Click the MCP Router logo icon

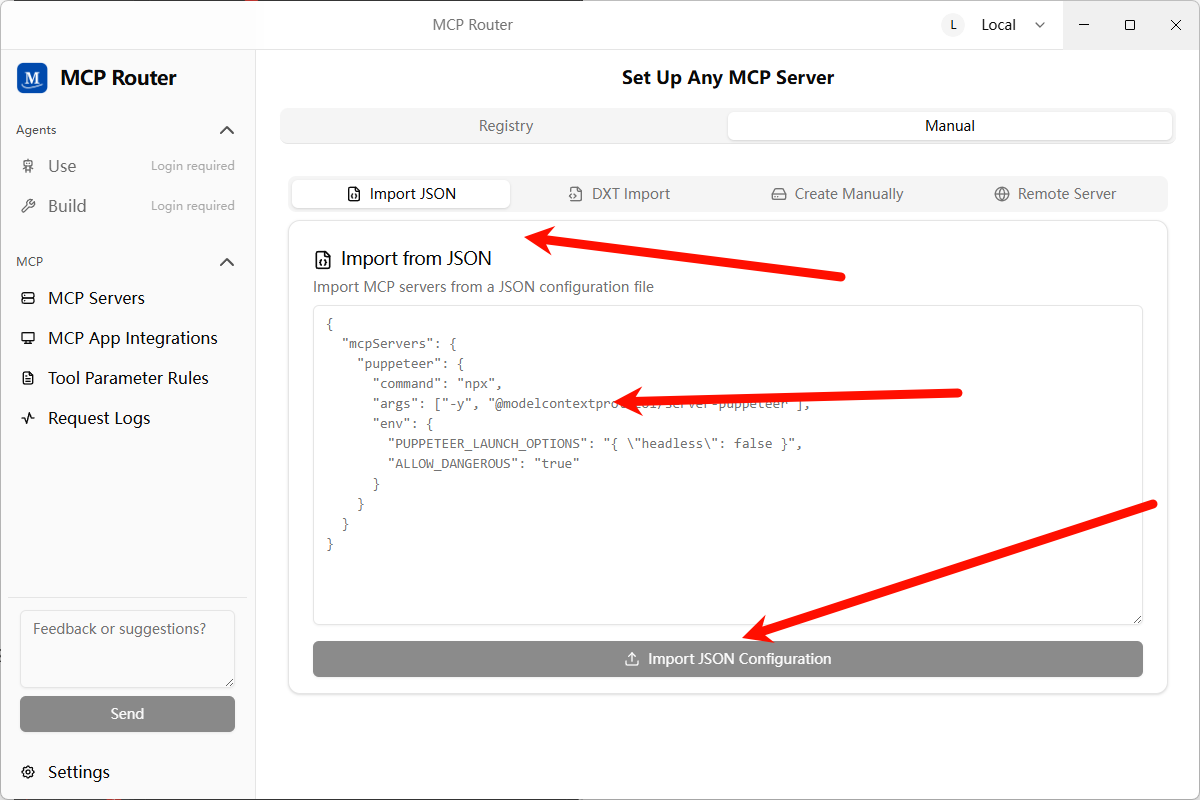tap(32, 78)
